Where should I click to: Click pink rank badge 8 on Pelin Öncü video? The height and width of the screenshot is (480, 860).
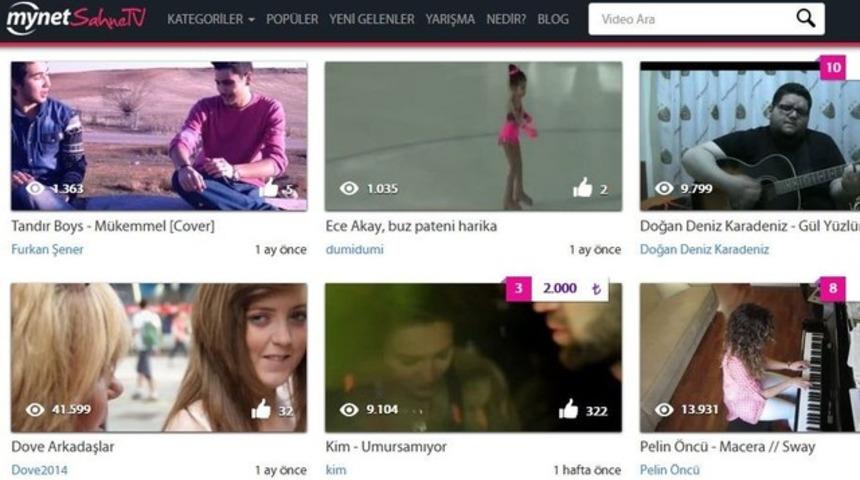(833, 289)
